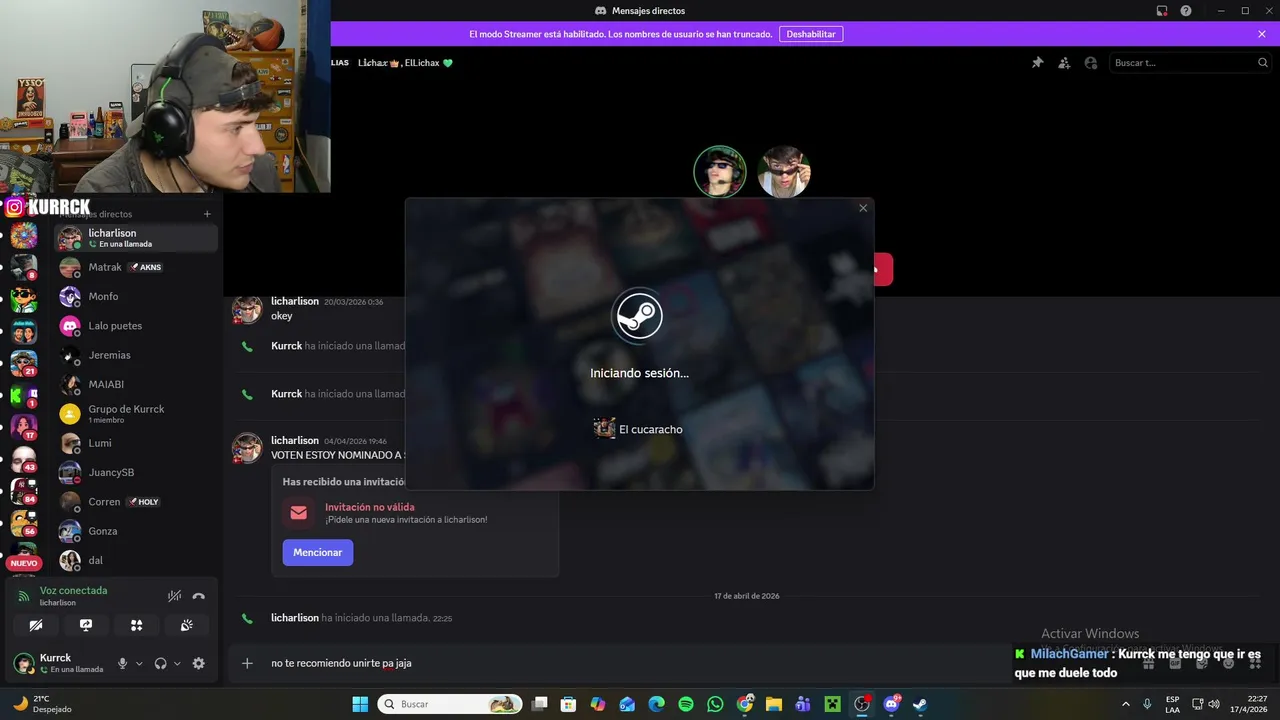This screenshot has width=1280, height=720.
Task: Open Minecraft from the taskbar
Action: tap(832, 704)
